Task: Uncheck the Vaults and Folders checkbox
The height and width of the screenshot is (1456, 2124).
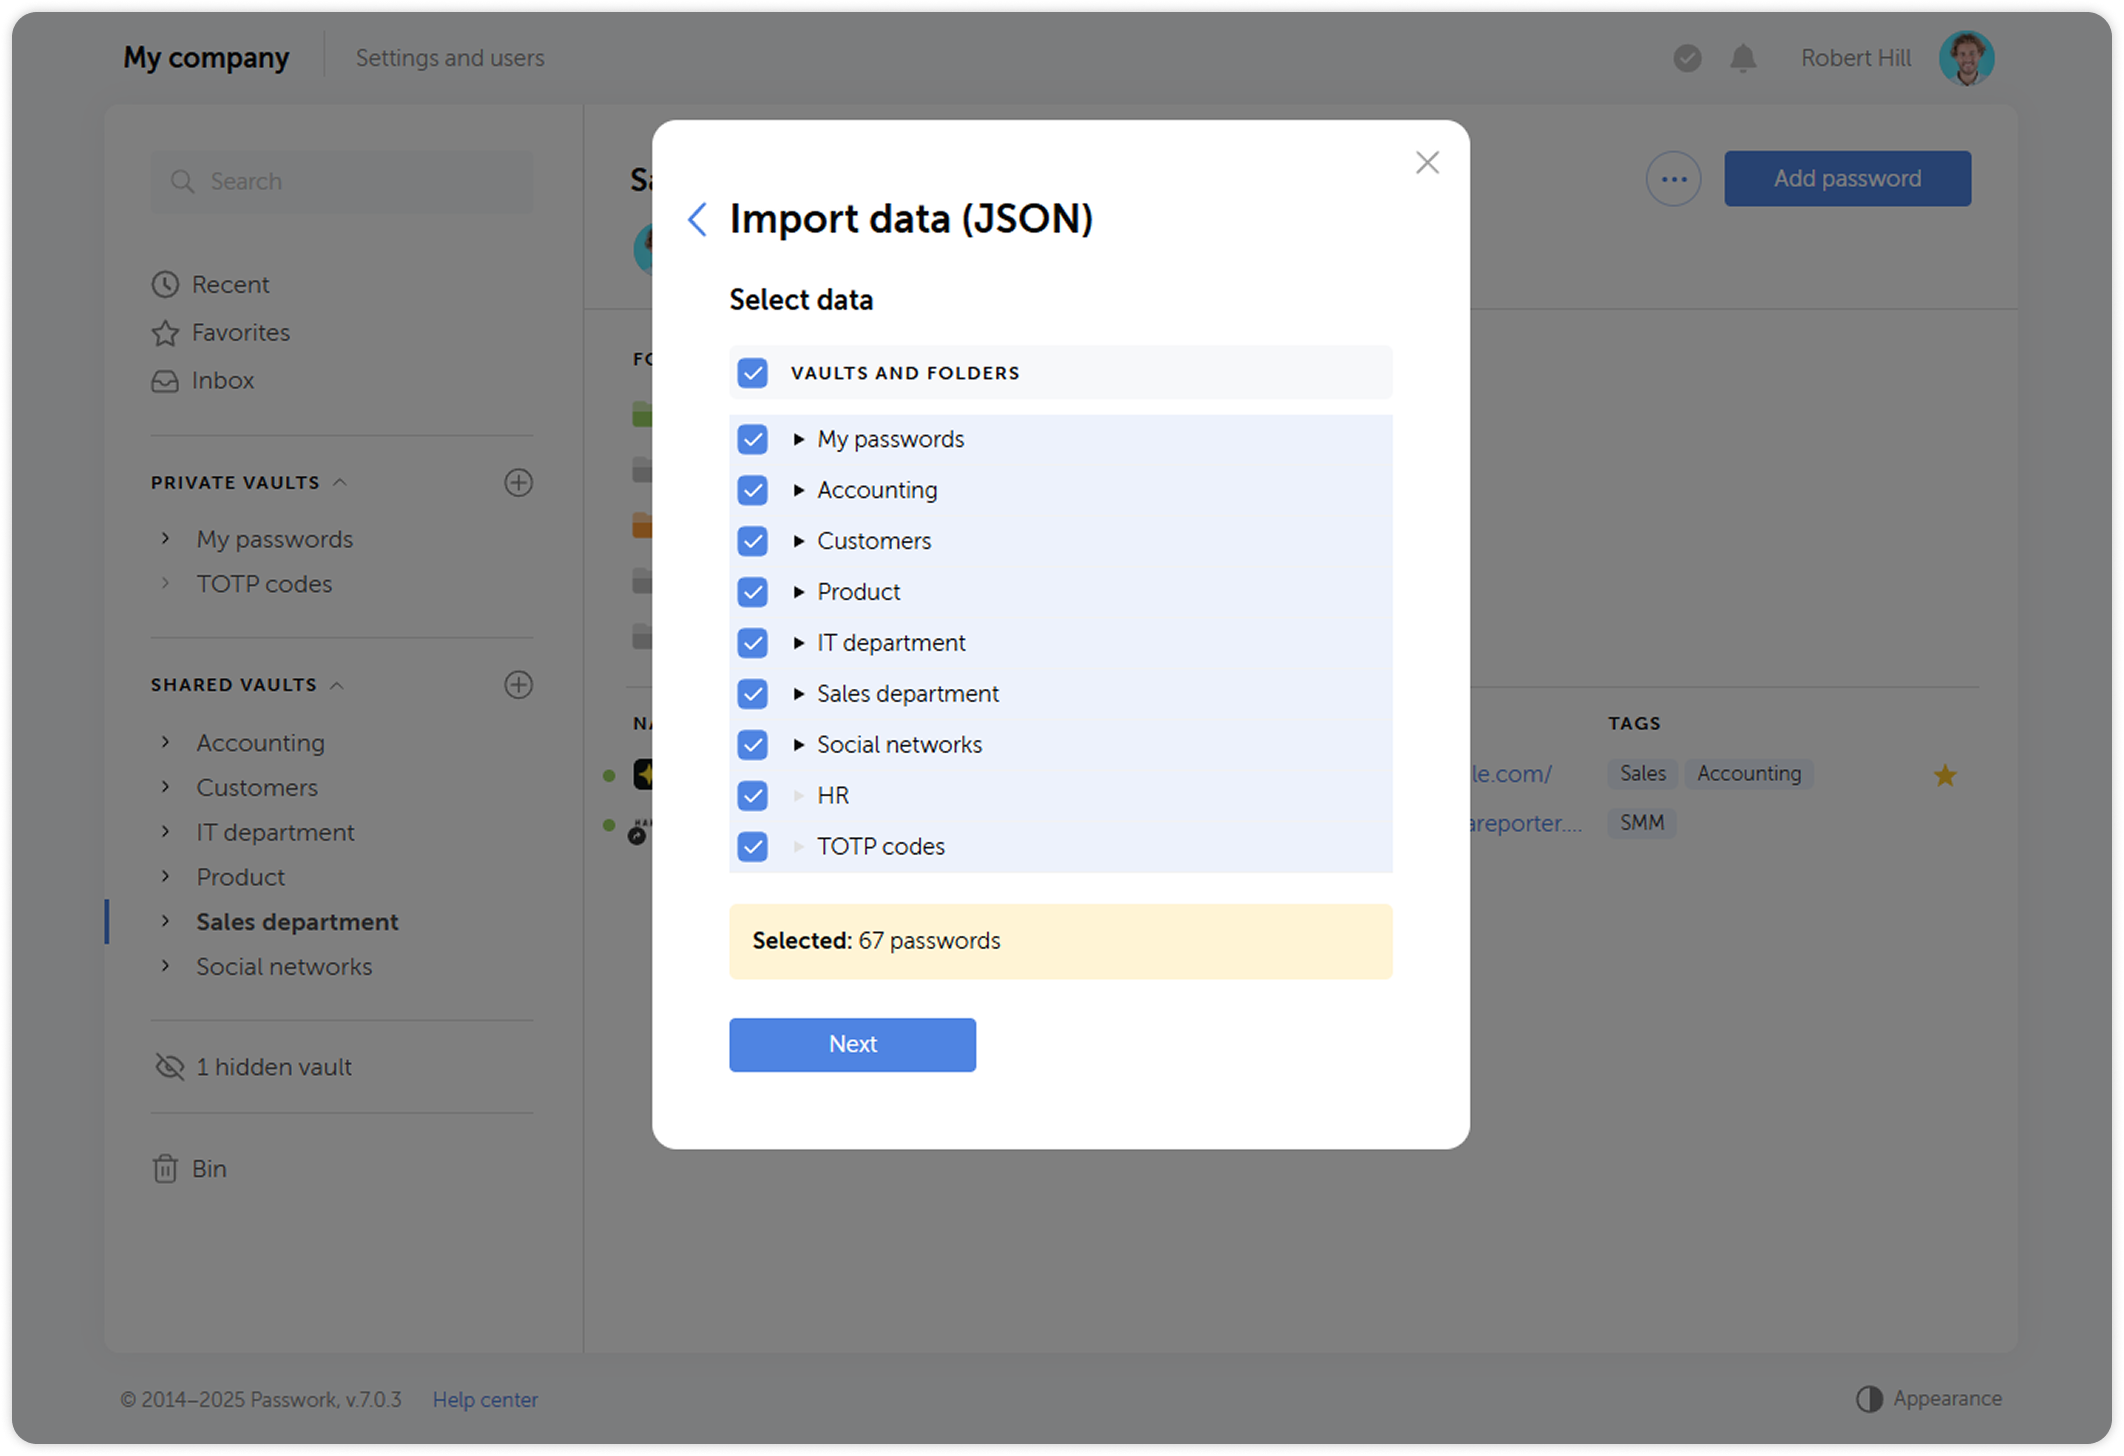Action: (x=752, y=372)
